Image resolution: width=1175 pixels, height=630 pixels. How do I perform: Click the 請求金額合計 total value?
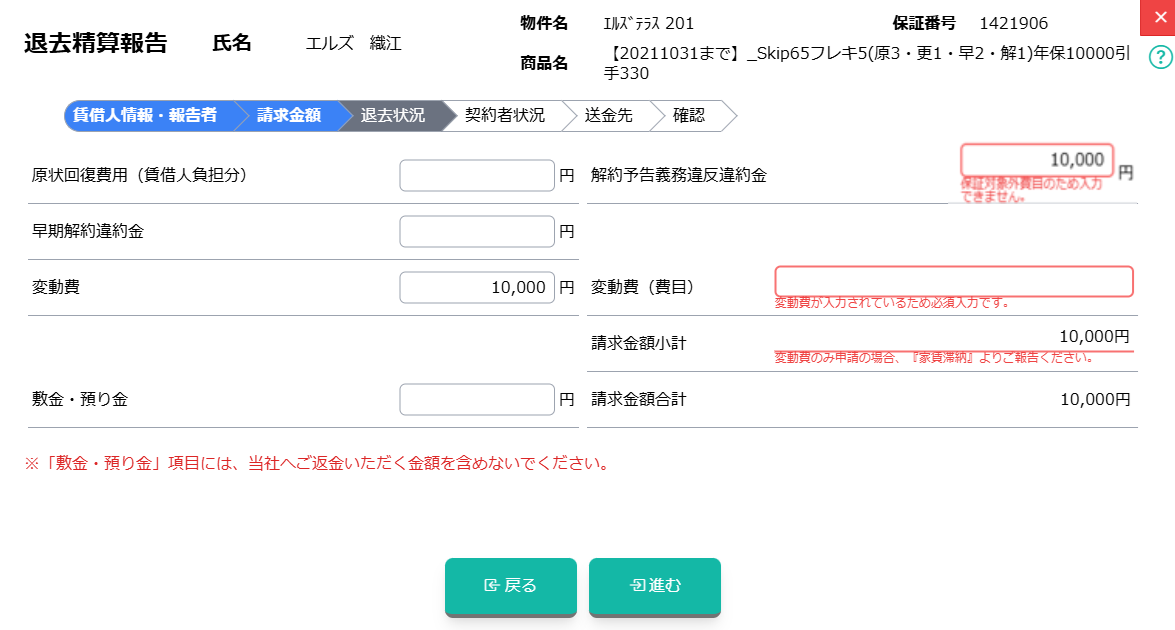point(1094,399)
